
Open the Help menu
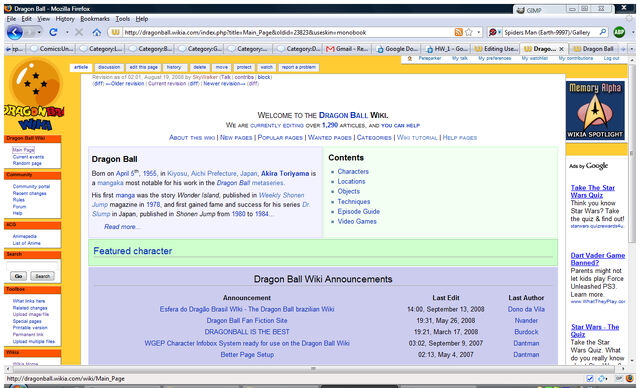(142, 19)
